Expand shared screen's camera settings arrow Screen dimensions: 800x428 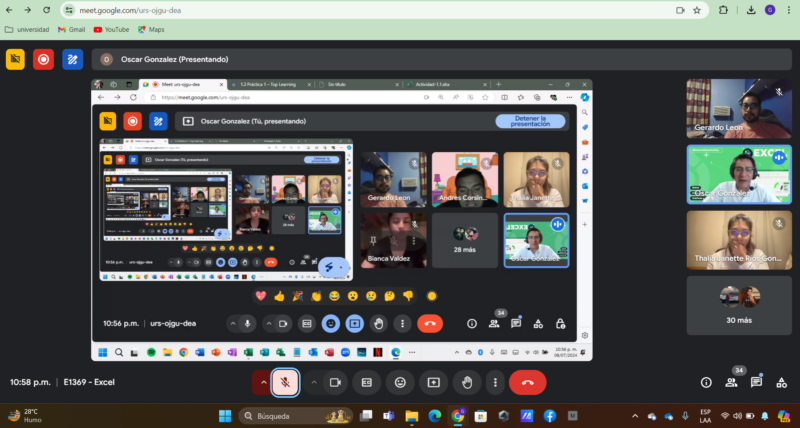click(x=269, y=323)
